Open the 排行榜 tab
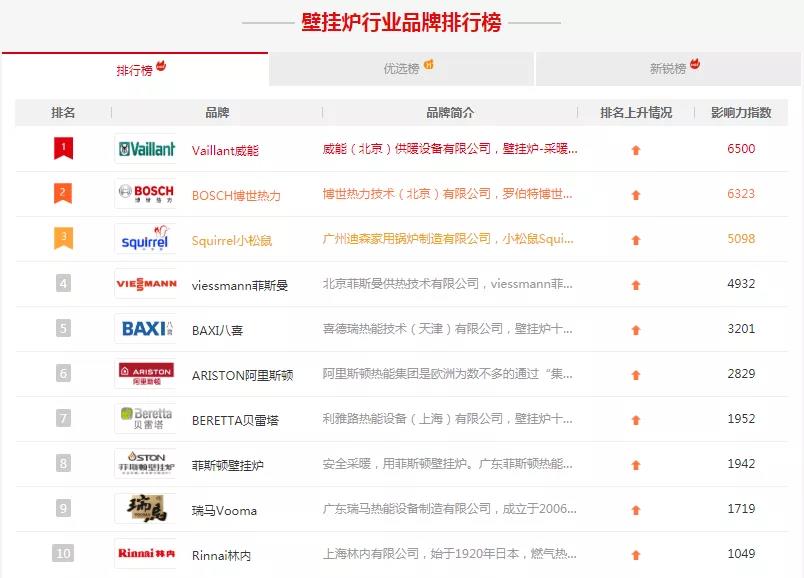 pos(135,69)
